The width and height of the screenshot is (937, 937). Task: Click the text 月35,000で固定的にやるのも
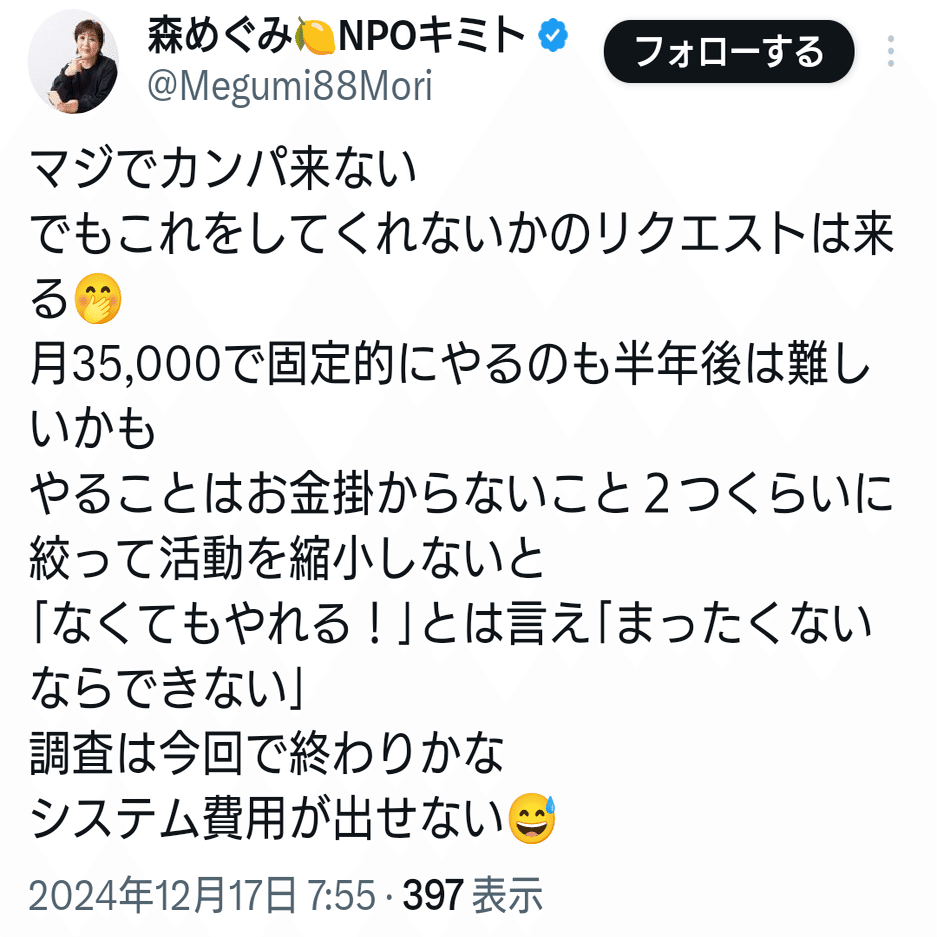(320, 364)
